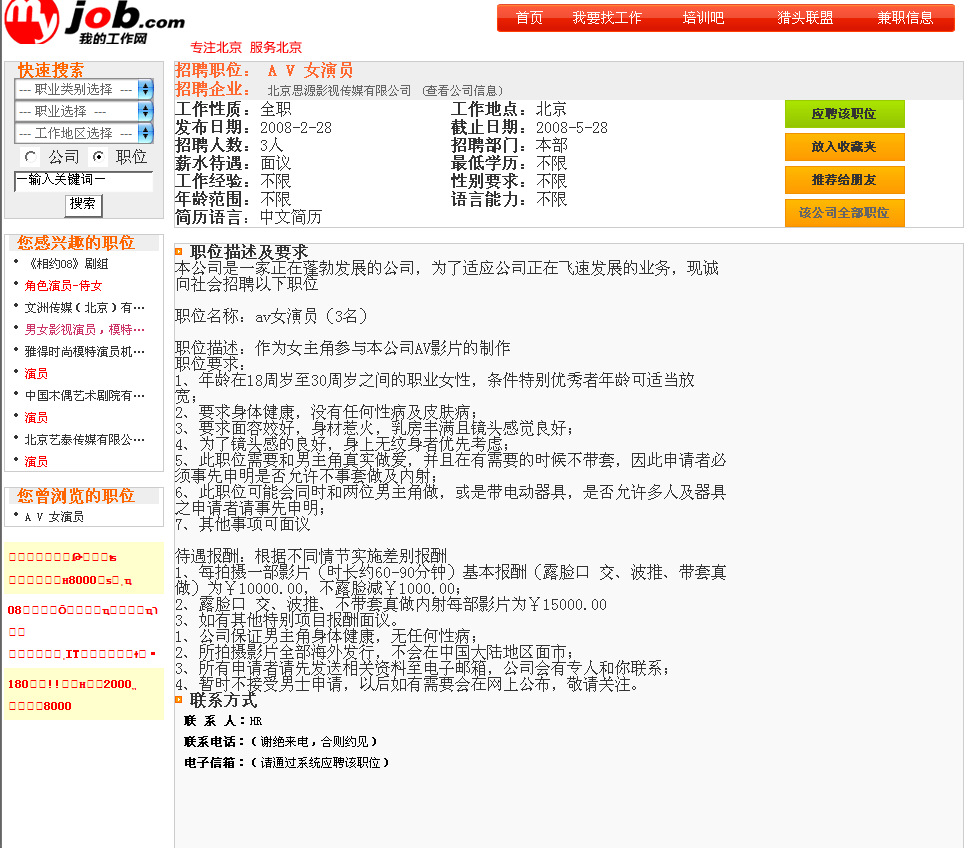Expand the 职业选择 dropdown
This screenshot has height=848, width=980.
point(84,111)
